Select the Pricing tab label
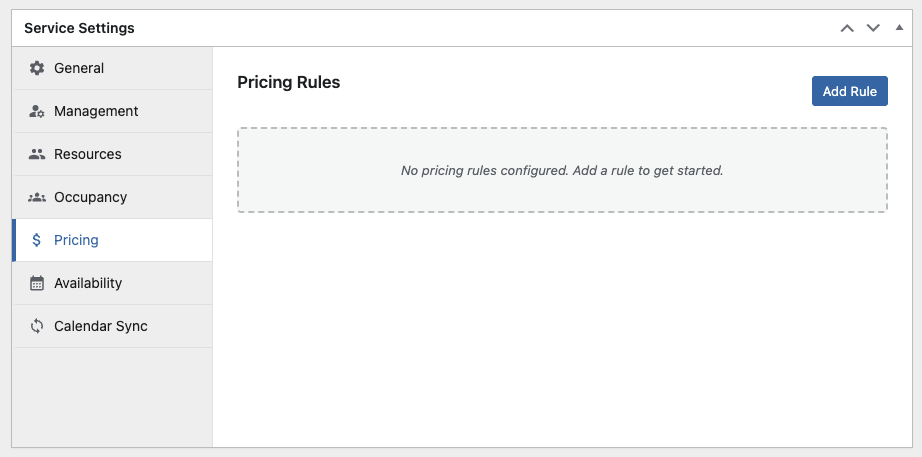 click(76, 240)
